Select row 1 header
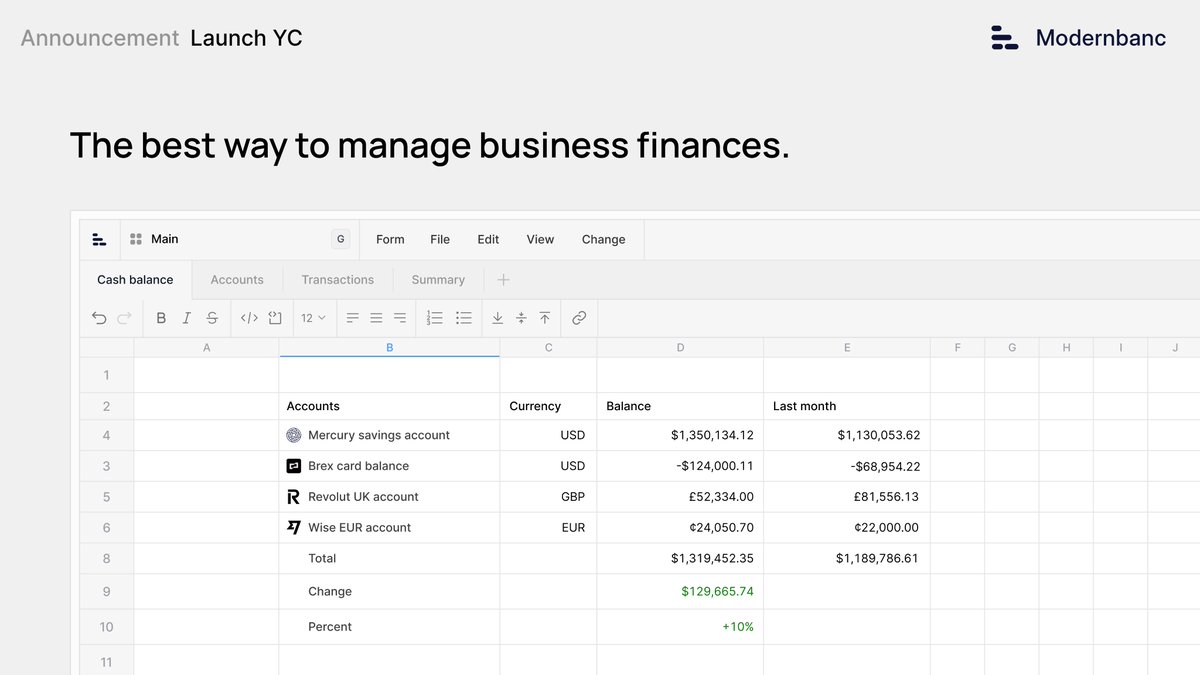Viewport: 1200px width, 675px height. (106, 375)
